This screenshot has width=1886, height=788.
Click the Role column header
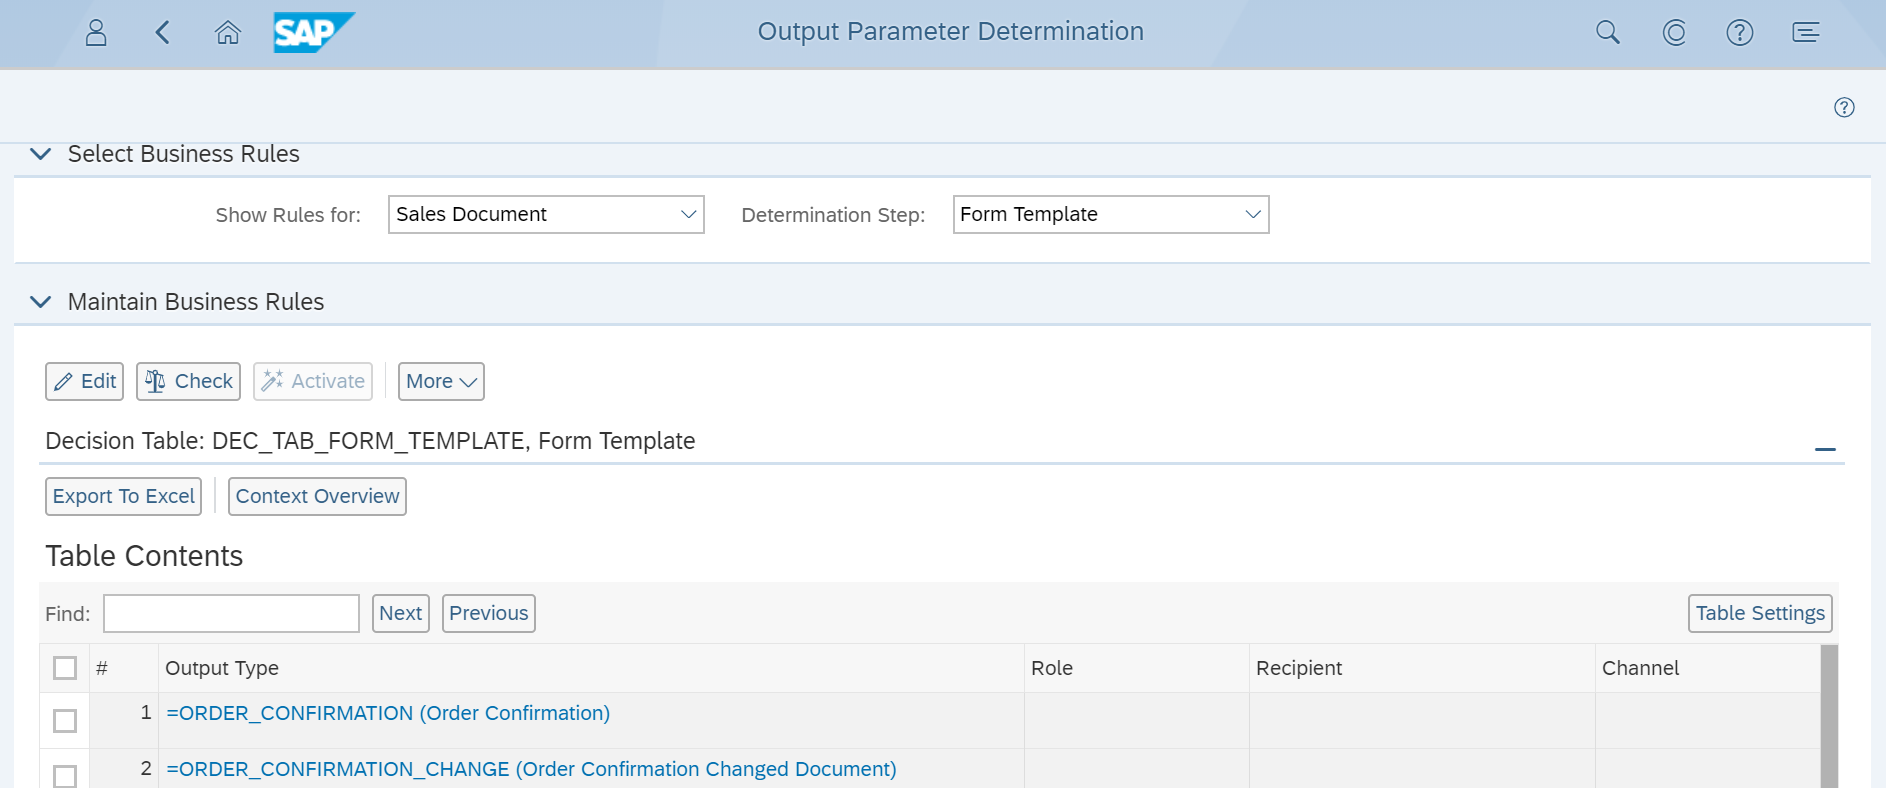click(1137, 668)
